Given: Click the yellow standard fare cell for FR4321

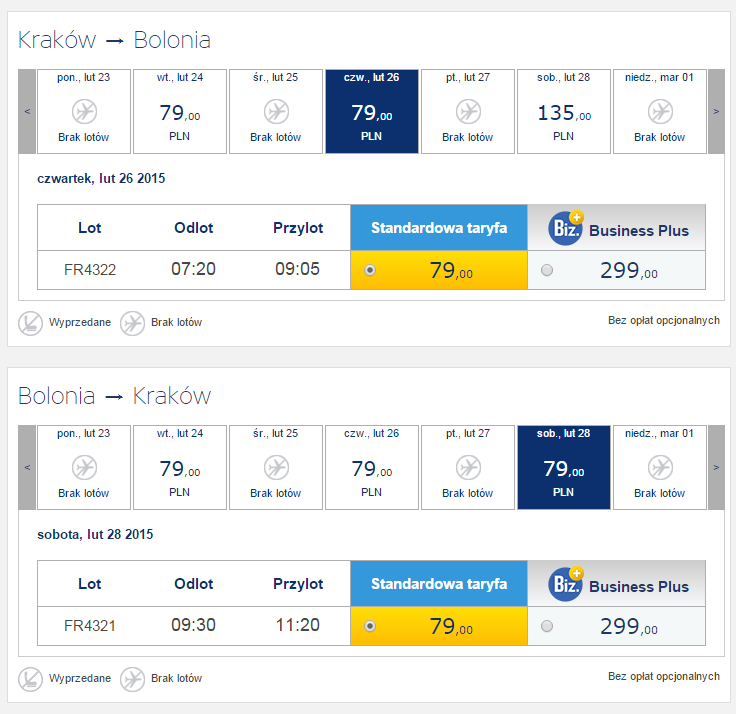Looking at the screenshot, I should click(x=438, y=626).
